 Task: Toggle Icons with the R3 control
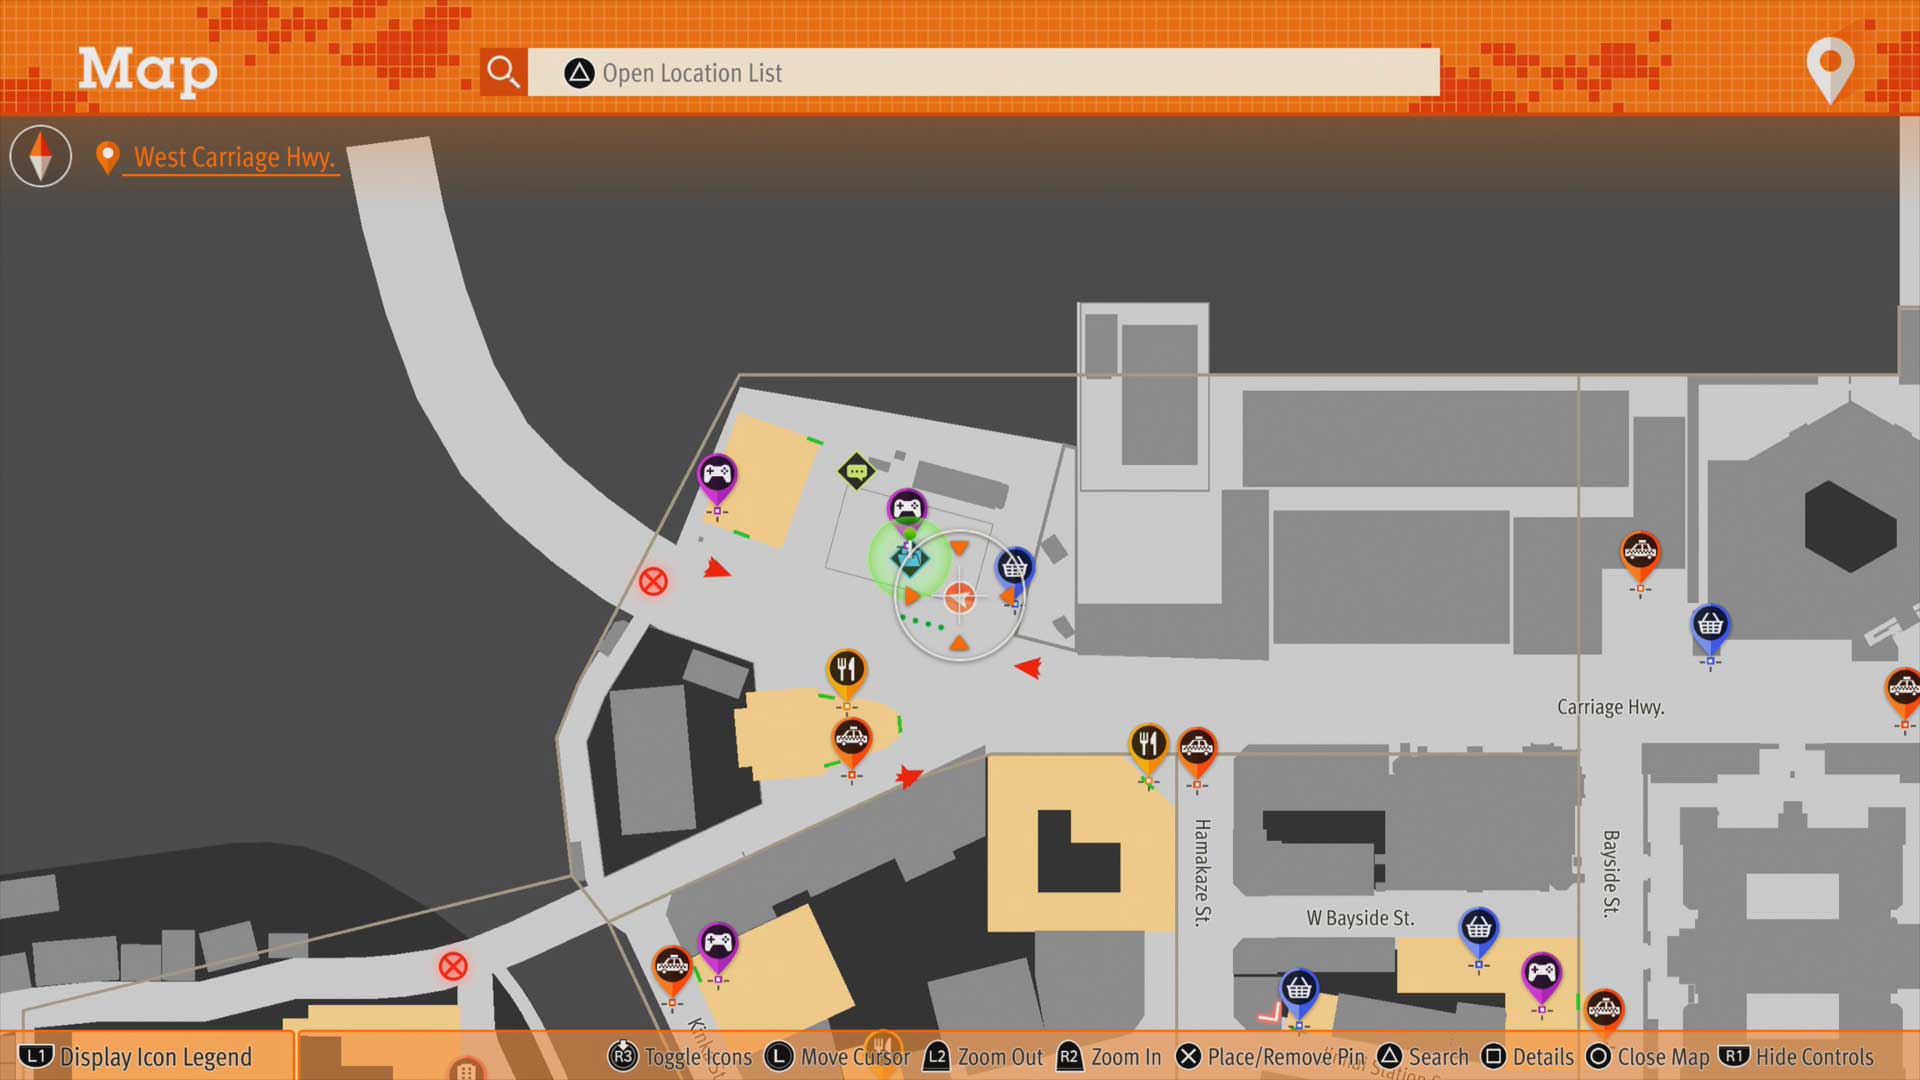tap(680, 1057)
